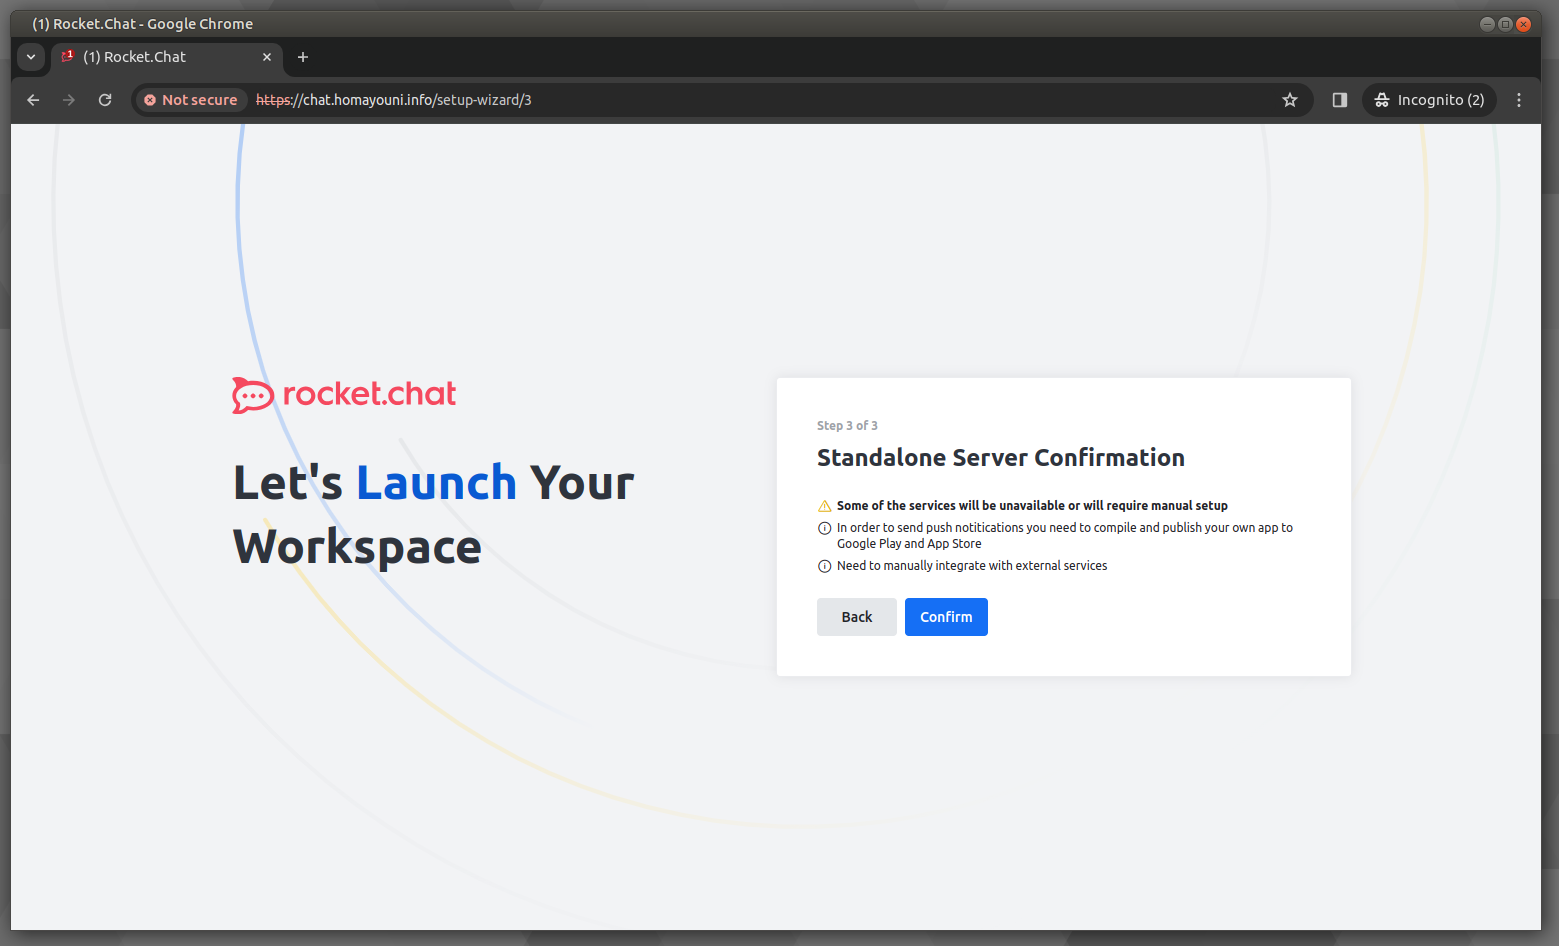Viewport: 1559px width, 946px height.
Task: Open the Not secure site info chip
Action: pyautogui.click(x=191, y=100)
